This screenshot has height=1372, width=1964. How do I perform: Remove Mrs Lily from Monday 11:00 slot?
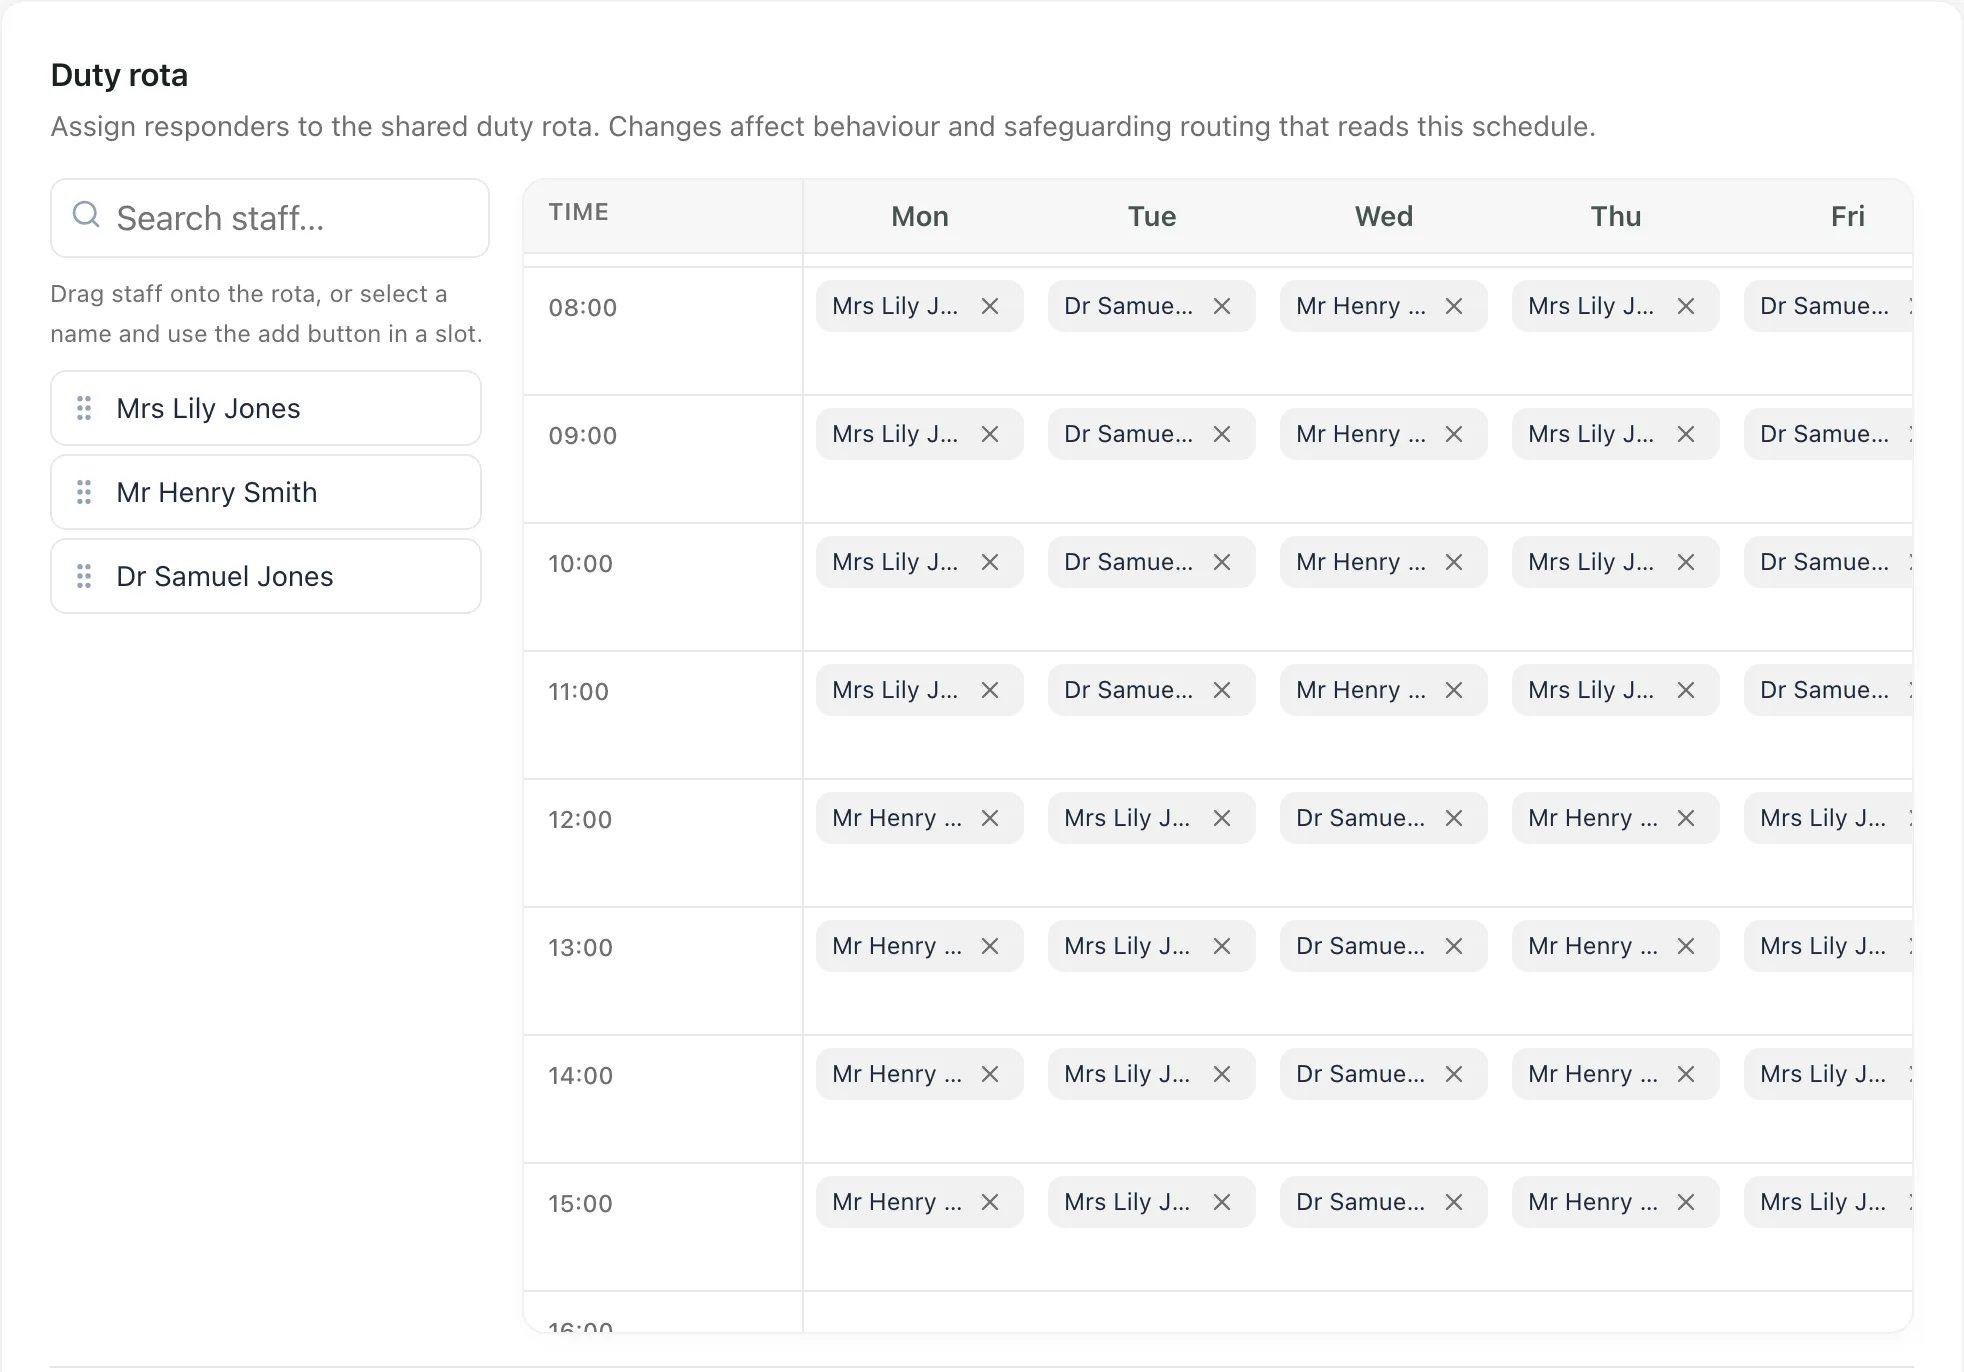(990, 690)
